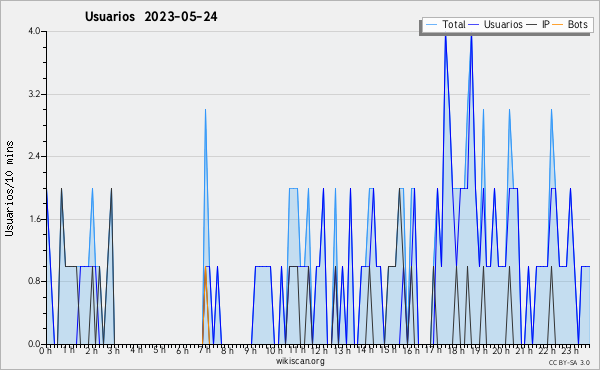This screenshot has height=370, width=600.
Task: Click the chart title 'Usuarios 2023-05-24'
Action: click(151, 17)
